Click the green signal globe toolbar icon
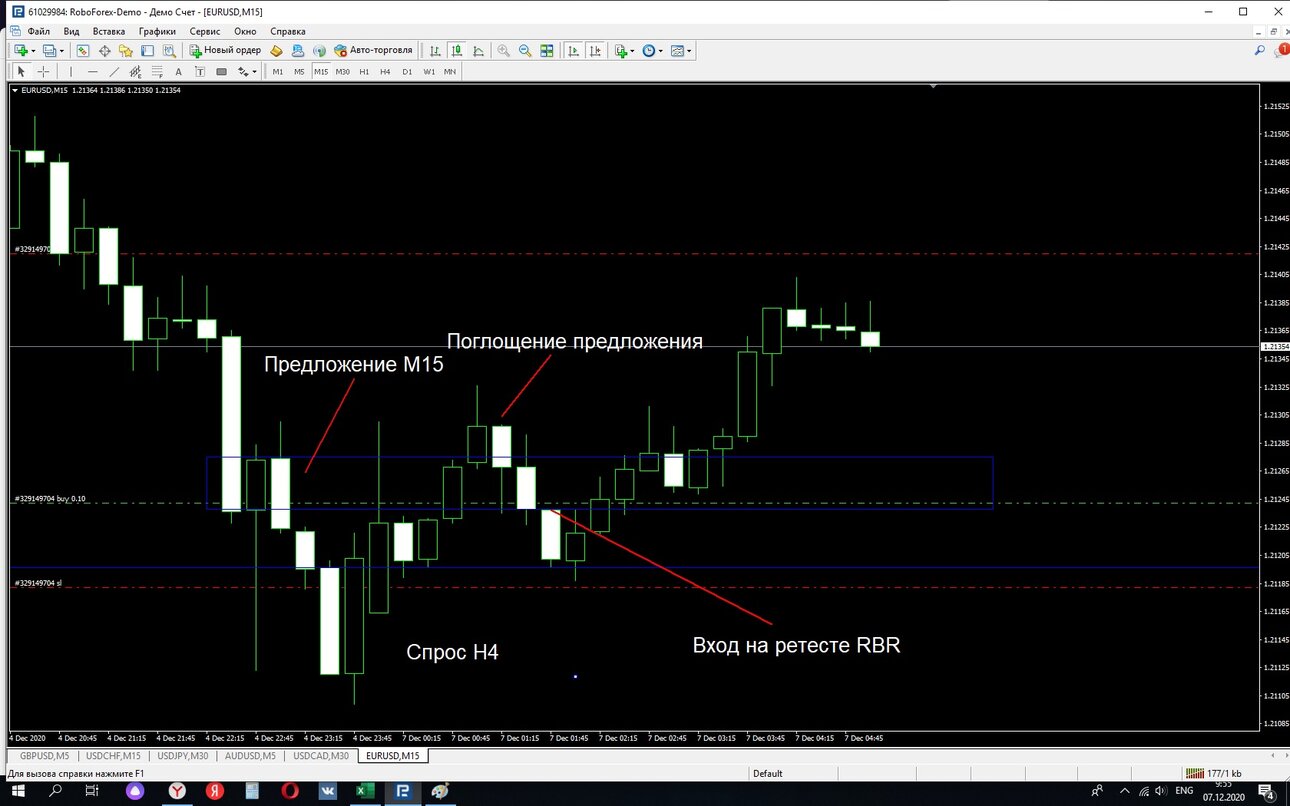Screen dimensions: 1290x806 click(x=319, y=50)
